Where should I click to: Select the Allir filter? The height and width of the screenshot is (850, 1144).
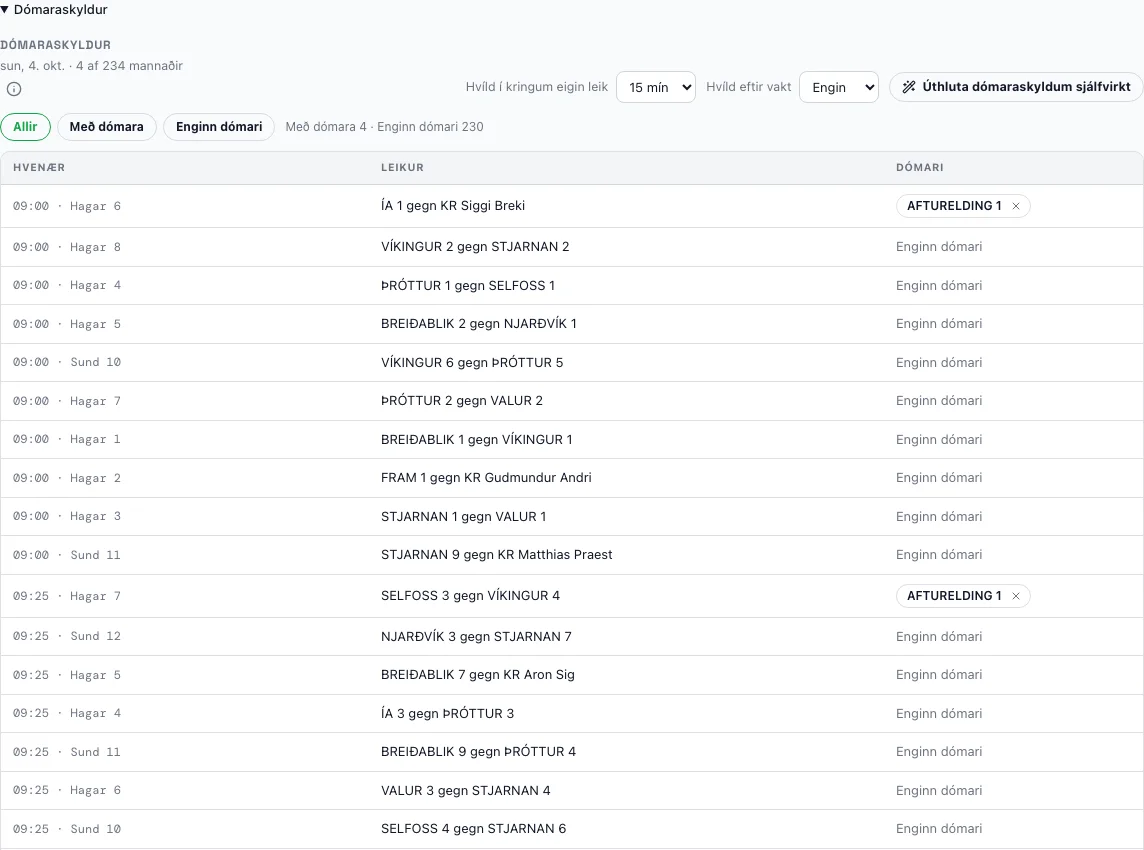click(25, 127)
